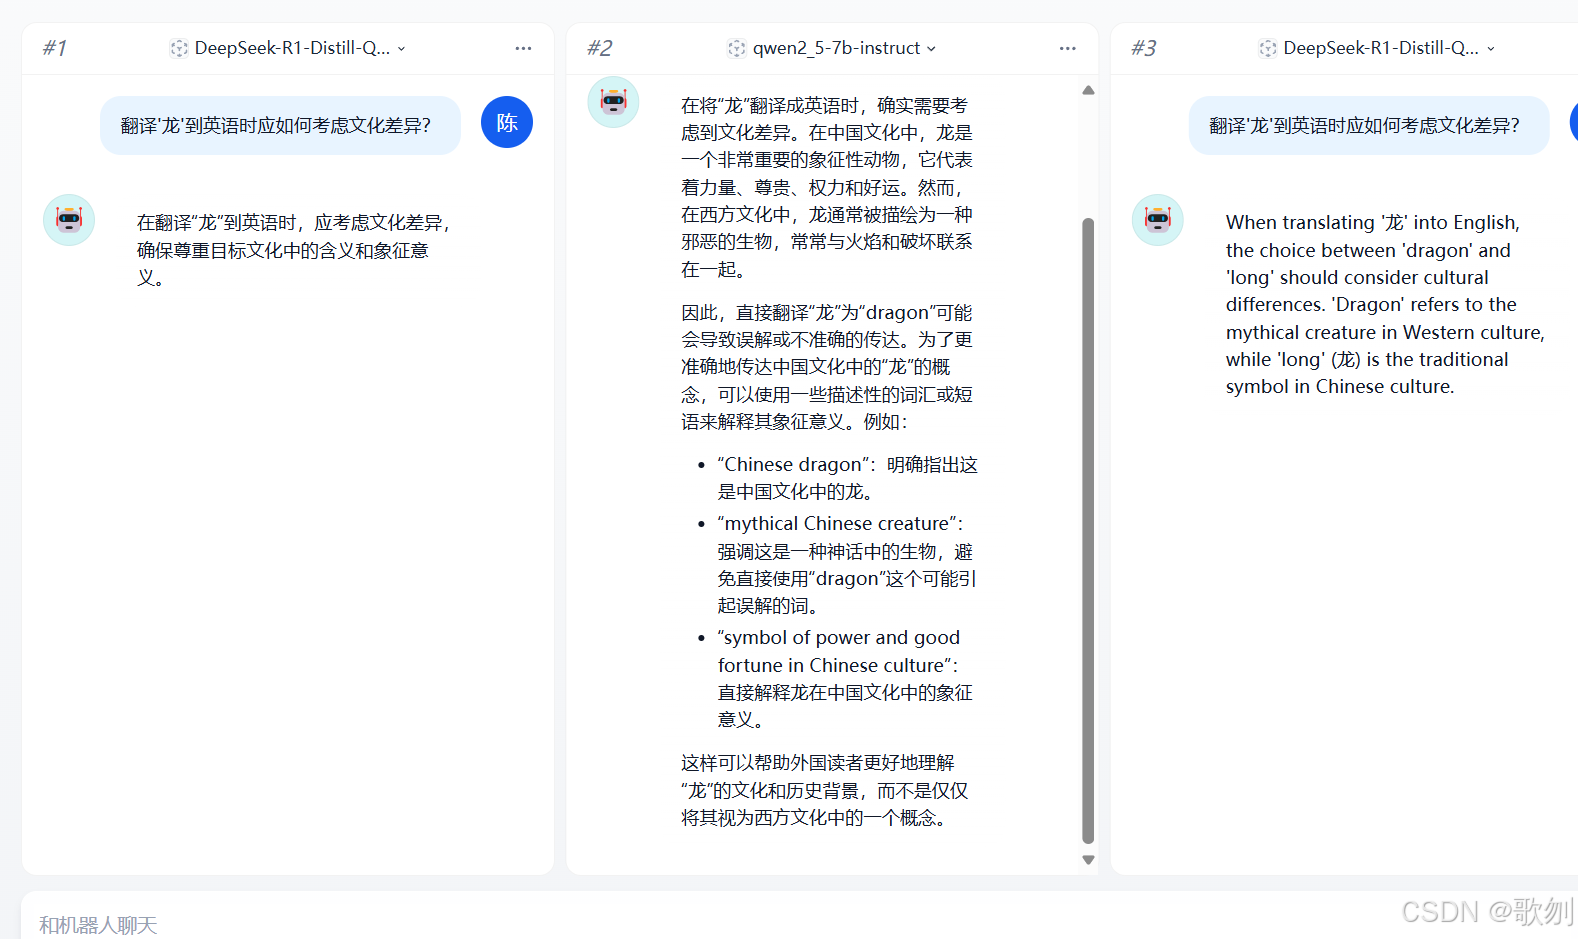Click the robot avatar in panel #1
The image size is (1578, 939).
coord(69,220)
